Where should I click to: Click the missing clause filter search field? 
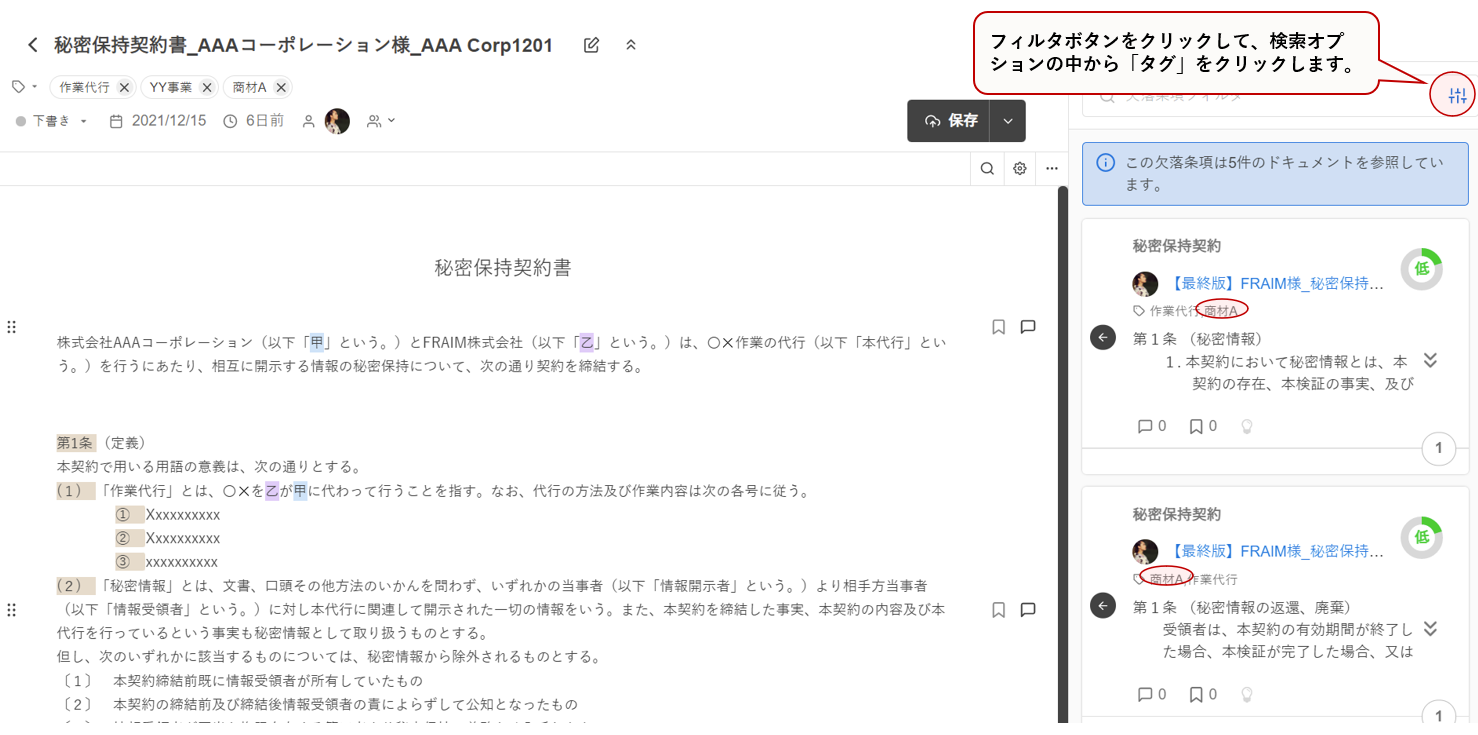tap(1260, 97)
